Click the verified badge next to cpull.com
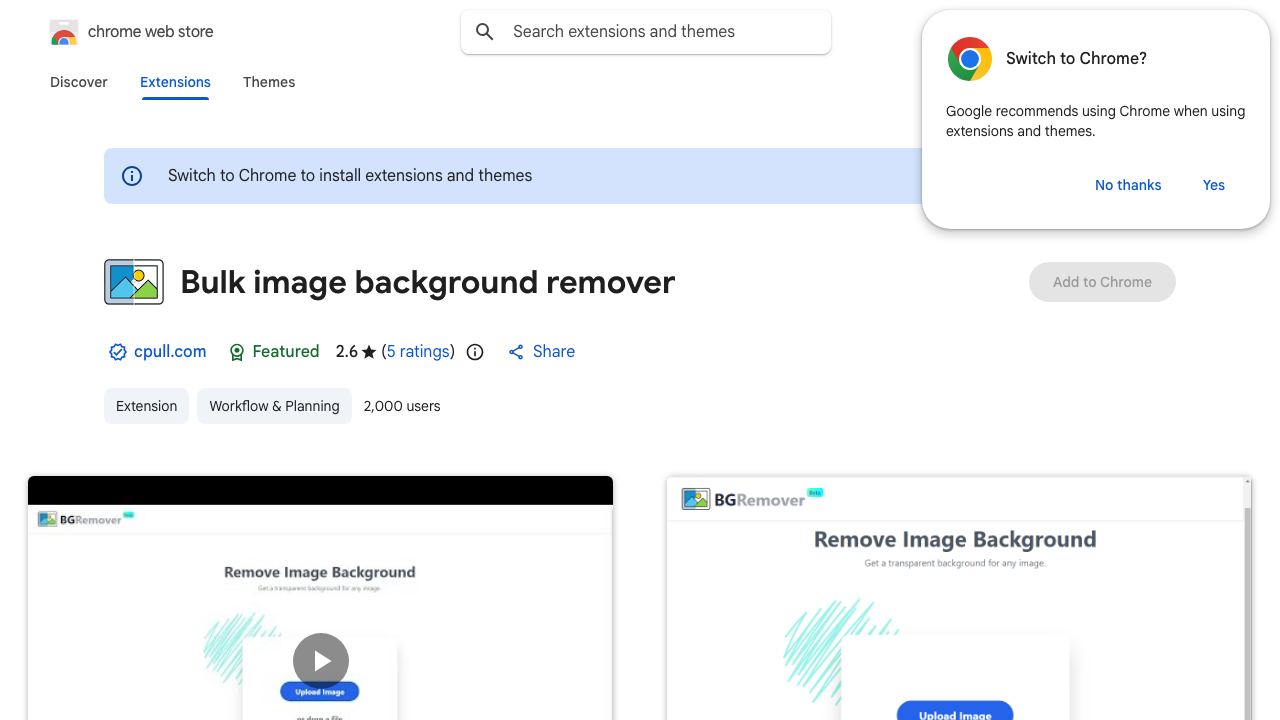Screen dimensions: 1280x720 [x=118, y=352]
